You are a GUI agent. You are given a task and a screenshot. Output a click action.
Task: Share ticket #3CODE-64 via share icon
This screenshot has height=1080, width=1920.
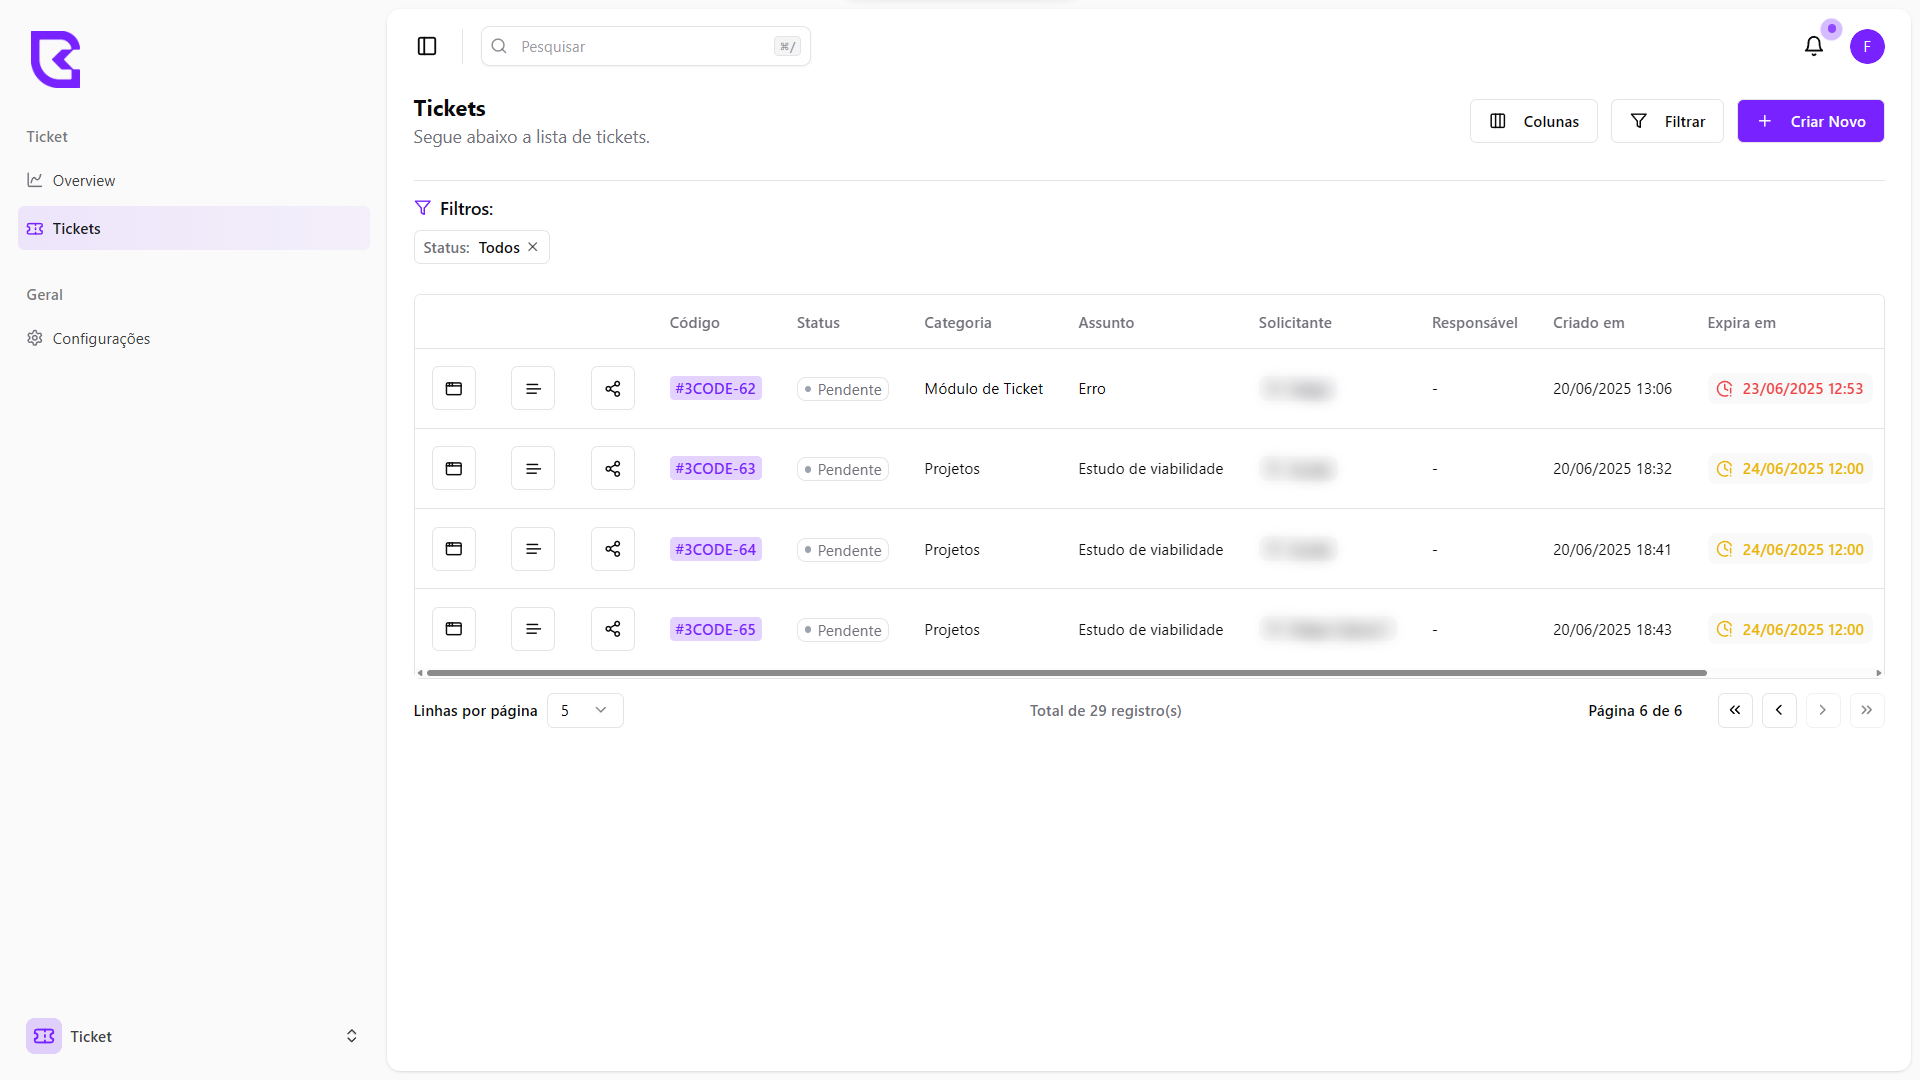pyautogui.click(x=612, y=549)
